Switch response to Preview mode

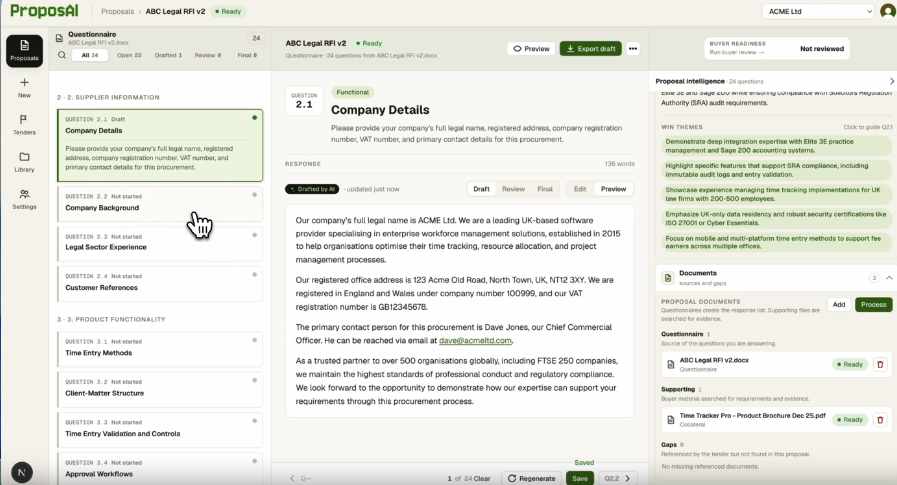(613, 189)
